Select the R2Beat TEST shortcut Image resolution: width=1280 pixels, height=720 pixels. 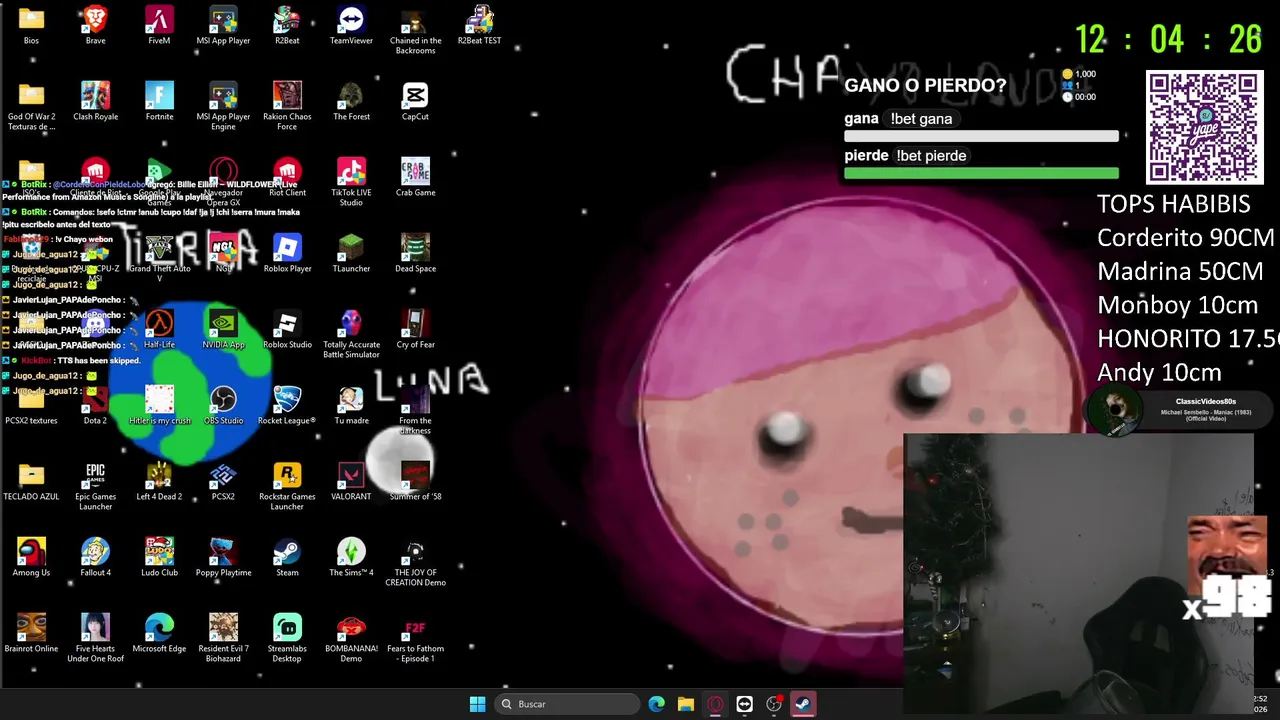pyautogui.click(x=479, y=26)
